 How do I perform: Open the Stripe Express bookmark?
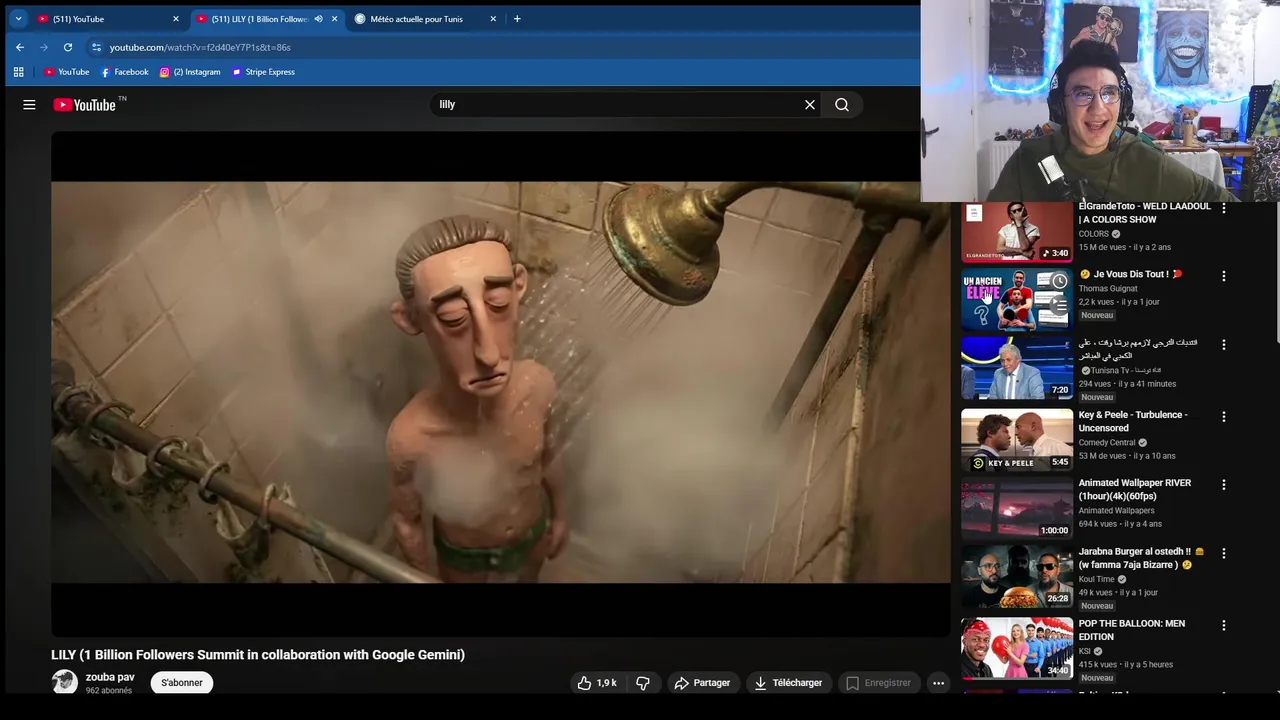(x=263, y=72)
